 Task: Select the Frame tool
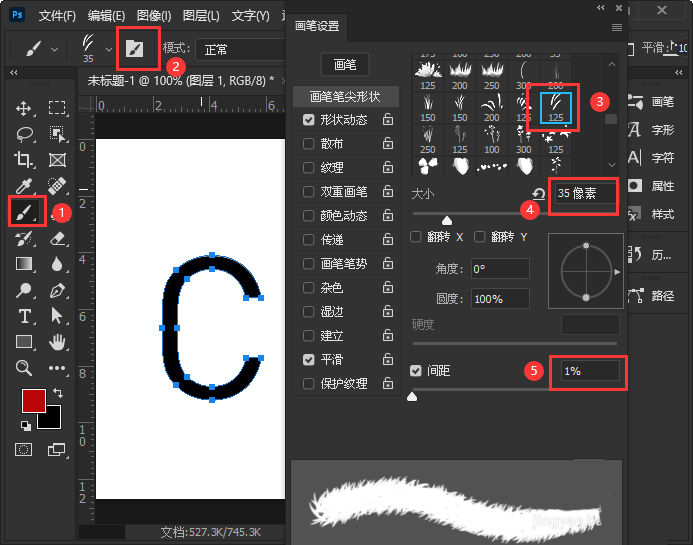(x=57, y=160)
